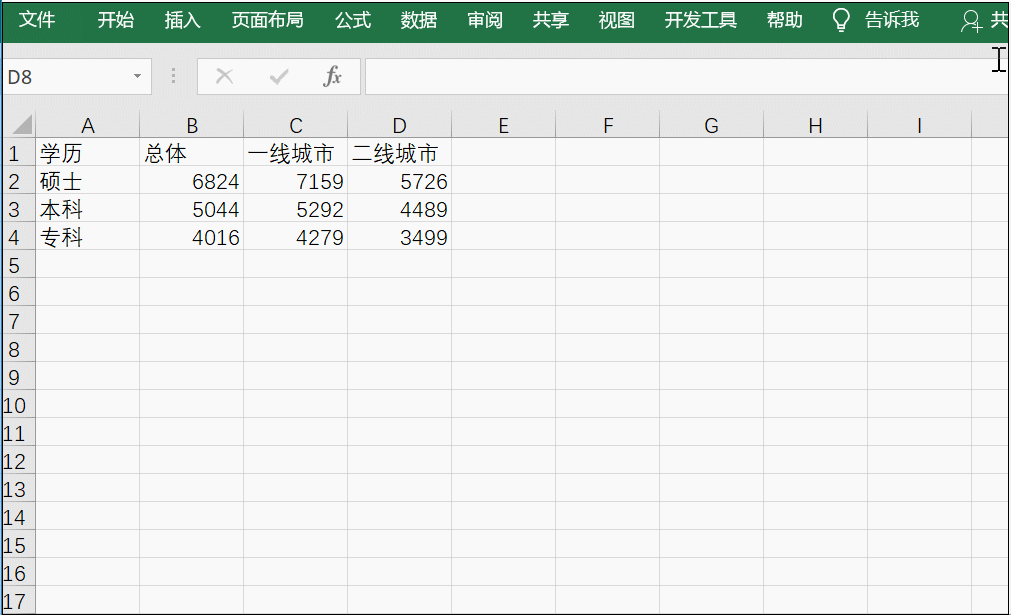
Task: Open the 页面布局 ribbon tab
Action: tap(267, 20)
